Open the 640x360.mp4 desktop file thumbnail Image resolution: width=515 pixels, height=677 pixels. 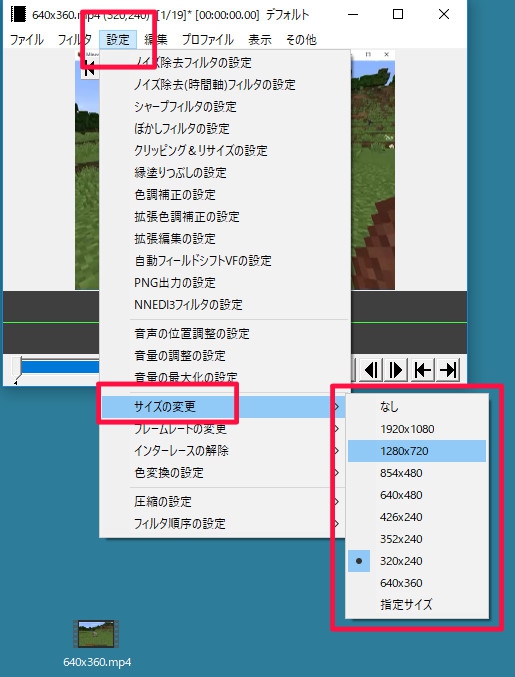(x=96, y=634)
